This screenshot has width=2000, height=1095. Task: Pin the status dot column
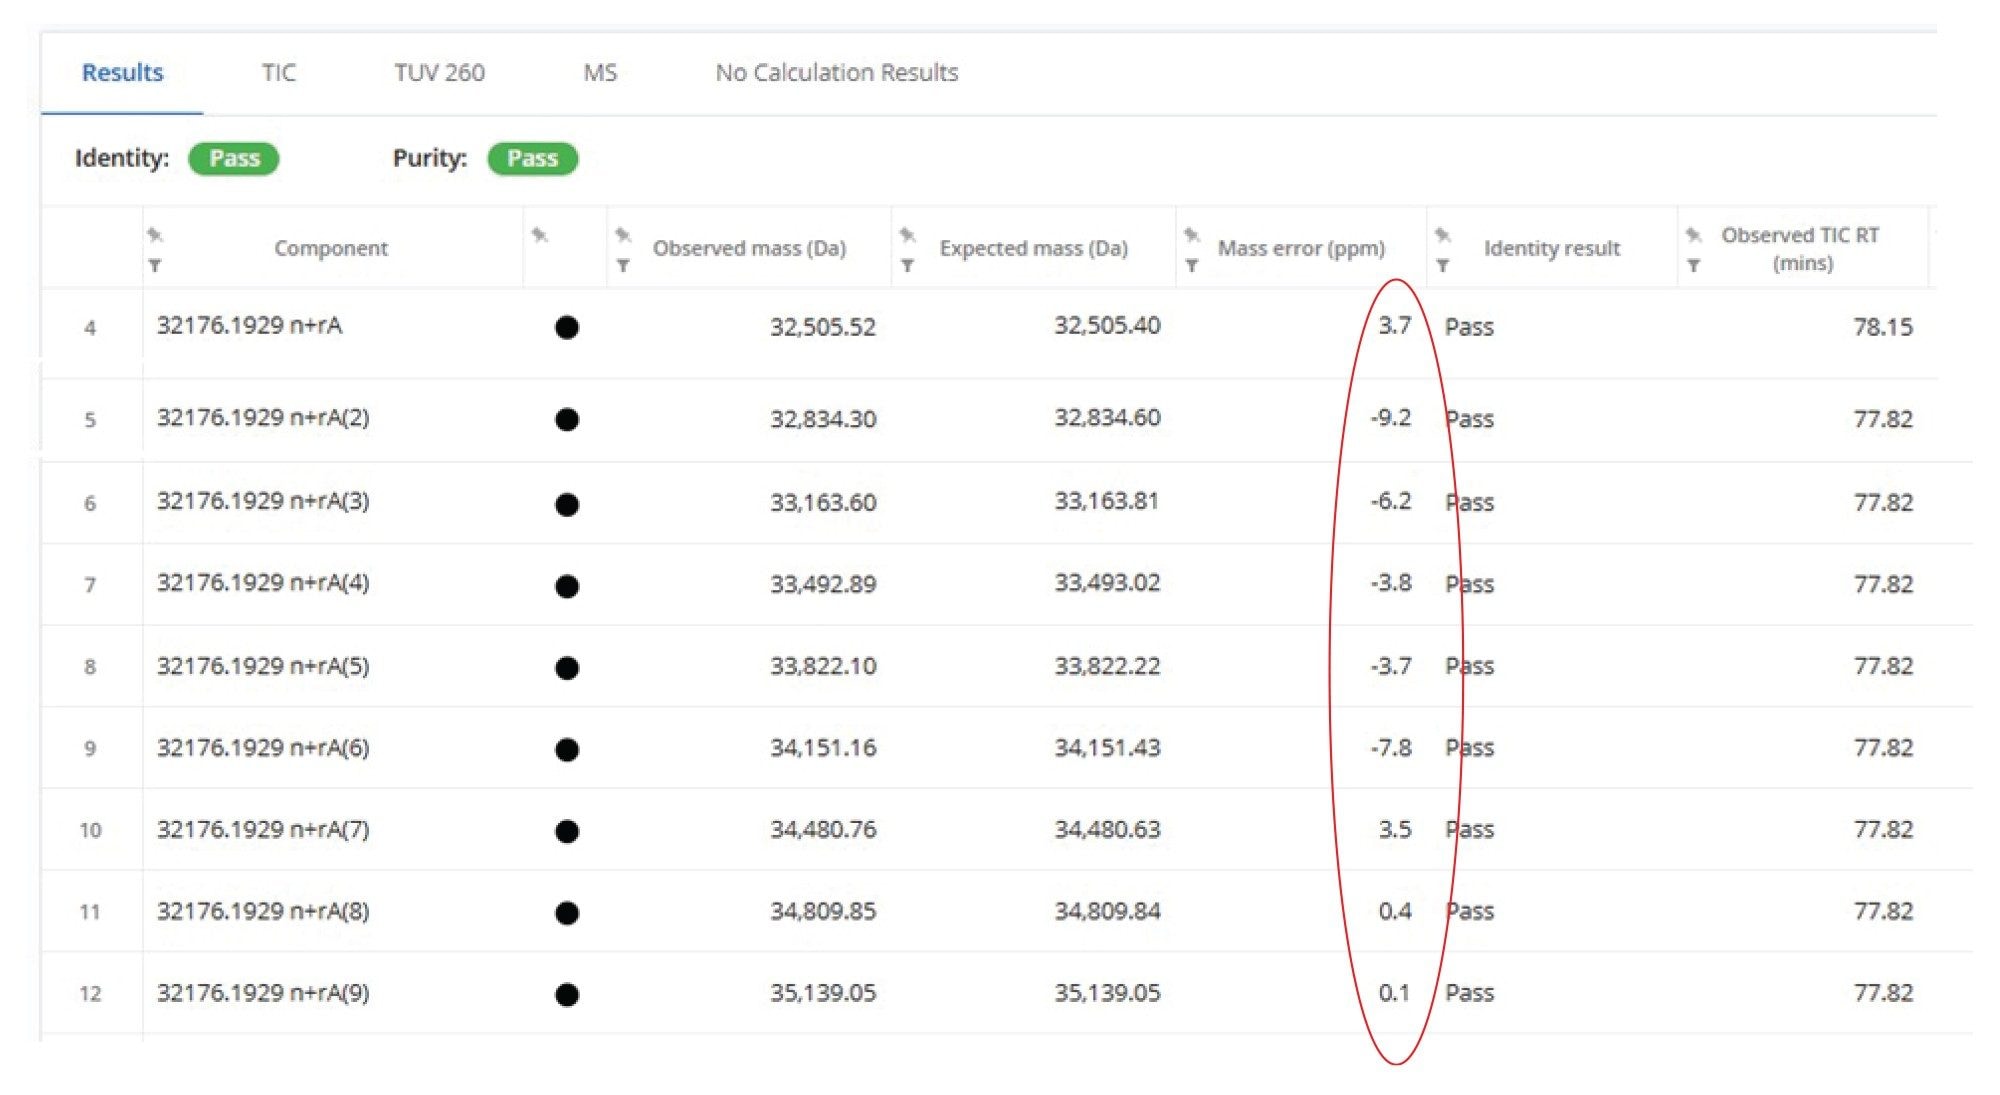tap(540, 235)
